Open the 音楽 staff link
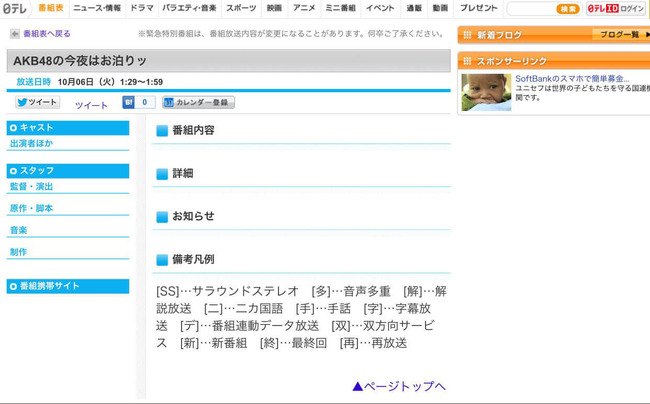The height and width of the screenshot is (404, 650). [19, 230]
